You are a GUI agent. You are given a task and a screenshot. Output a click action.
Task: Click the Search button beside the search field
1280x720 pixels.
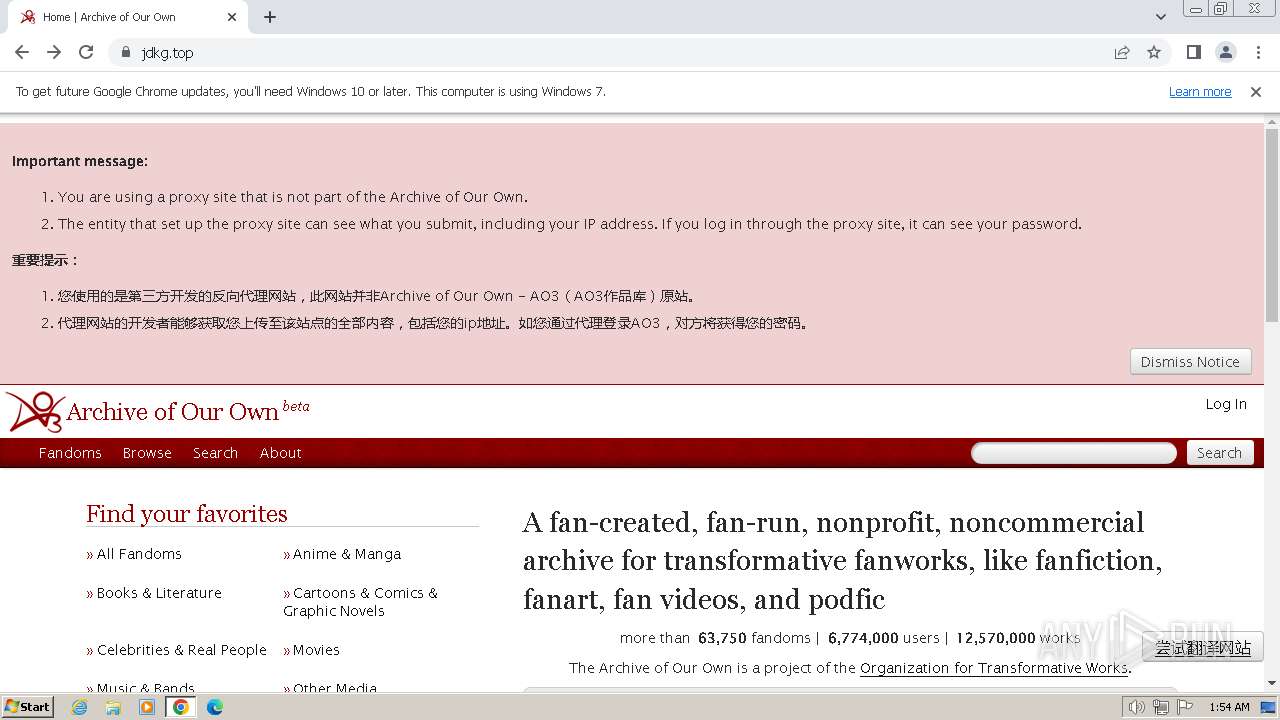pos(1219,453)
